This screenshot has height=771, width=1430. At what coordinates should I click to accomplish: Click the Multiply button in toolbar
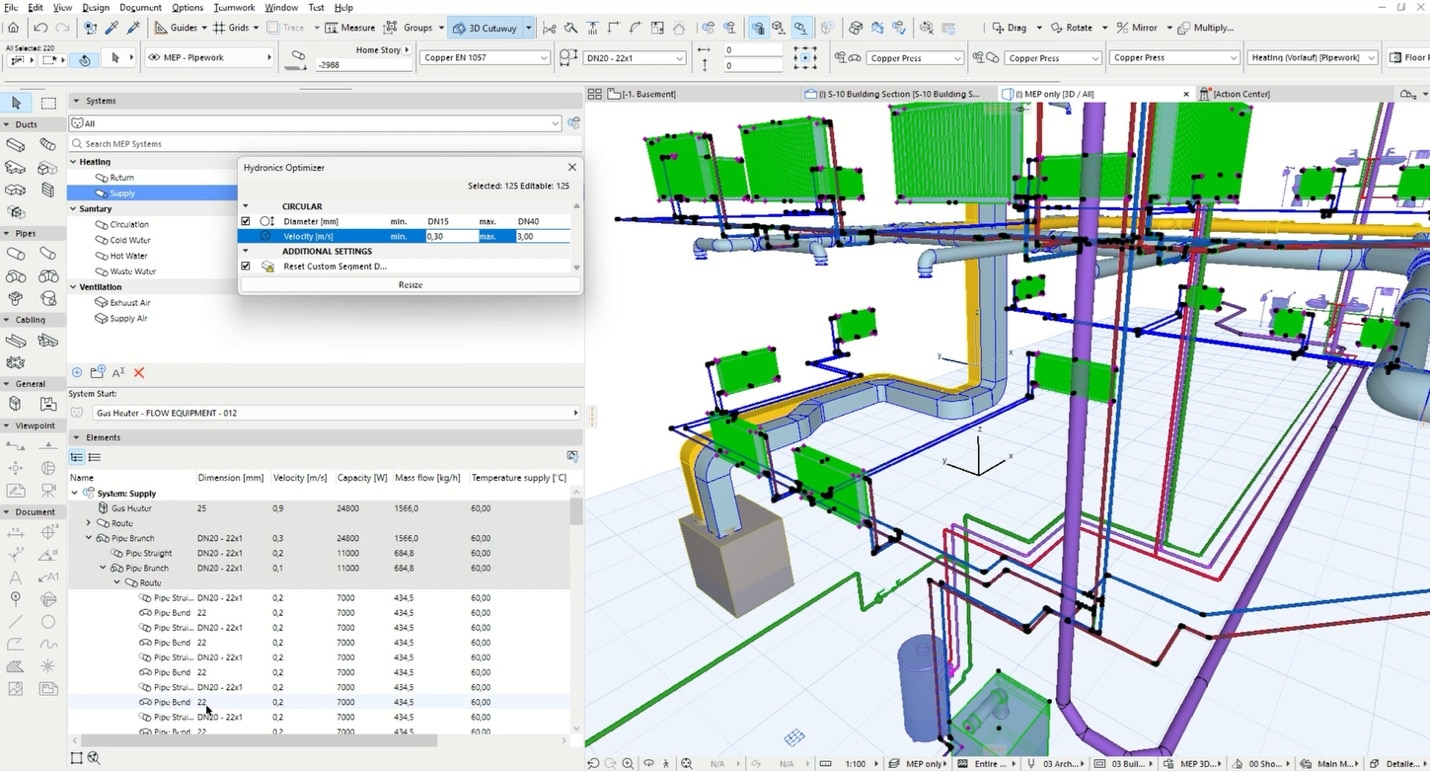1206,28
